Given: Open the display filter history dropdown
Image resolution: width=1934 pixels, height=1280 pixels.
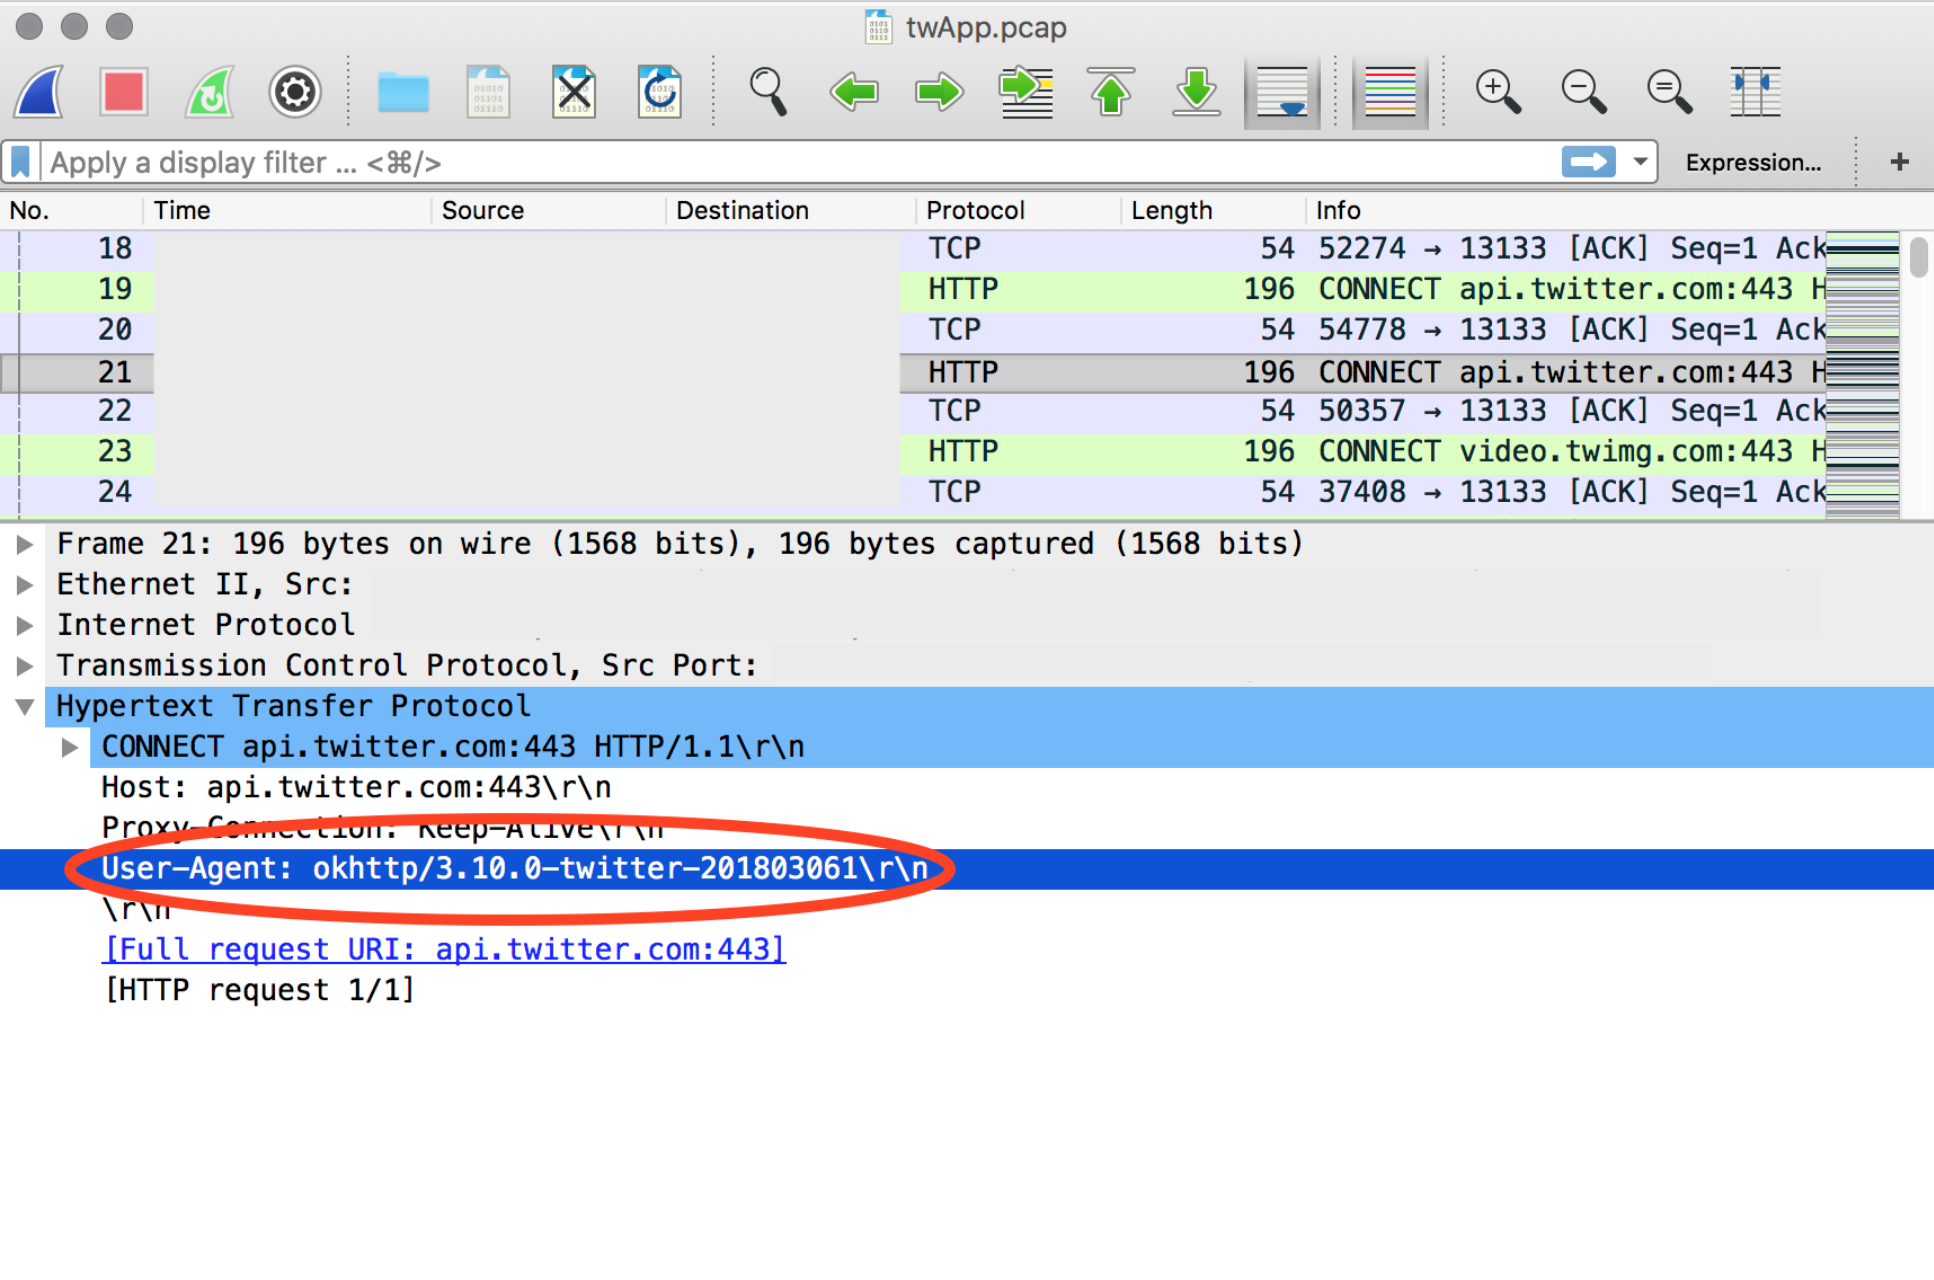Looking at the screenshot, I should [x=1640, y=162].
